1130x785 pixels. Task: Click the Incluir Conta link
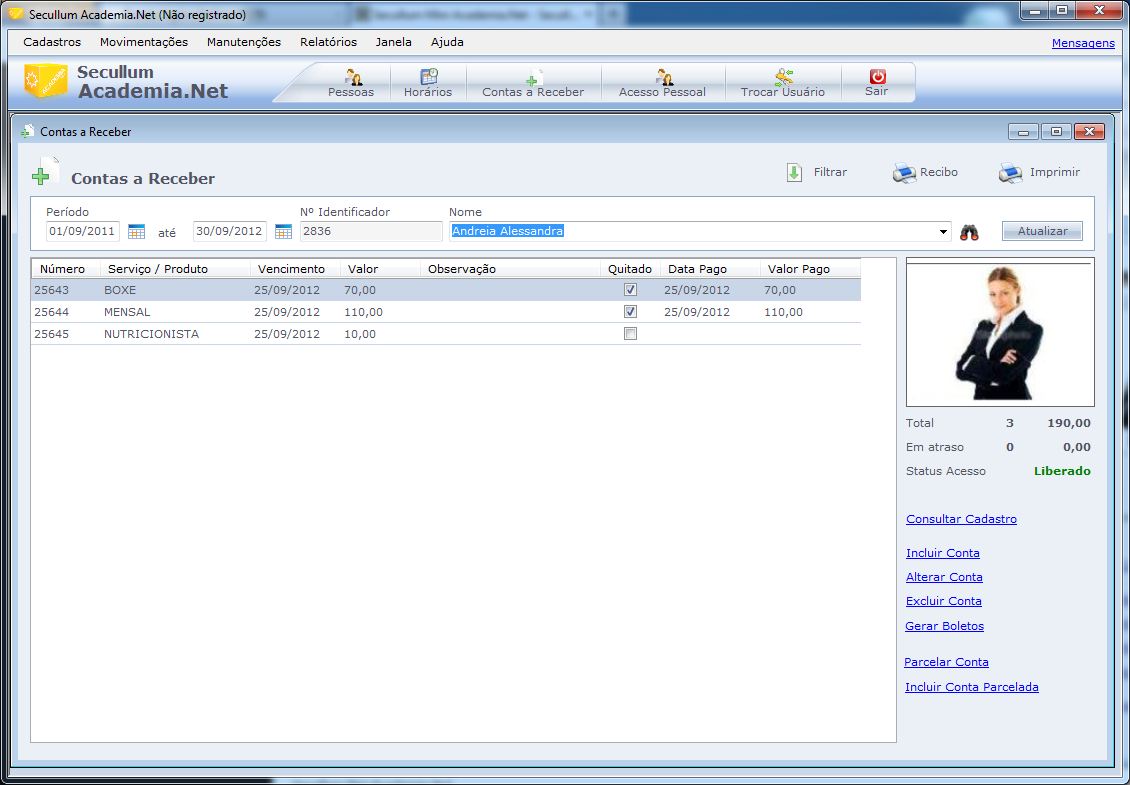(x=942, y=553)
